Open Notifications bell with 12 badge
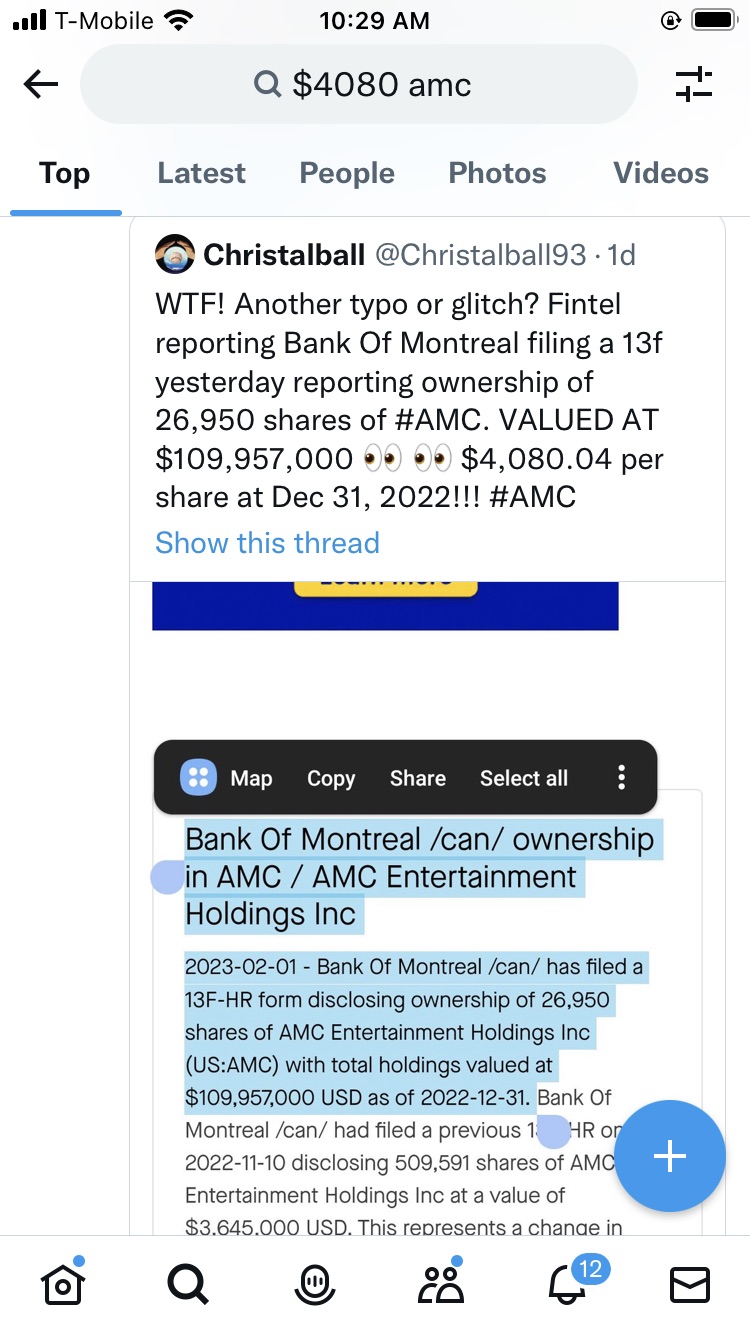Screen dimensions: 750x1334 [568, 1284]
